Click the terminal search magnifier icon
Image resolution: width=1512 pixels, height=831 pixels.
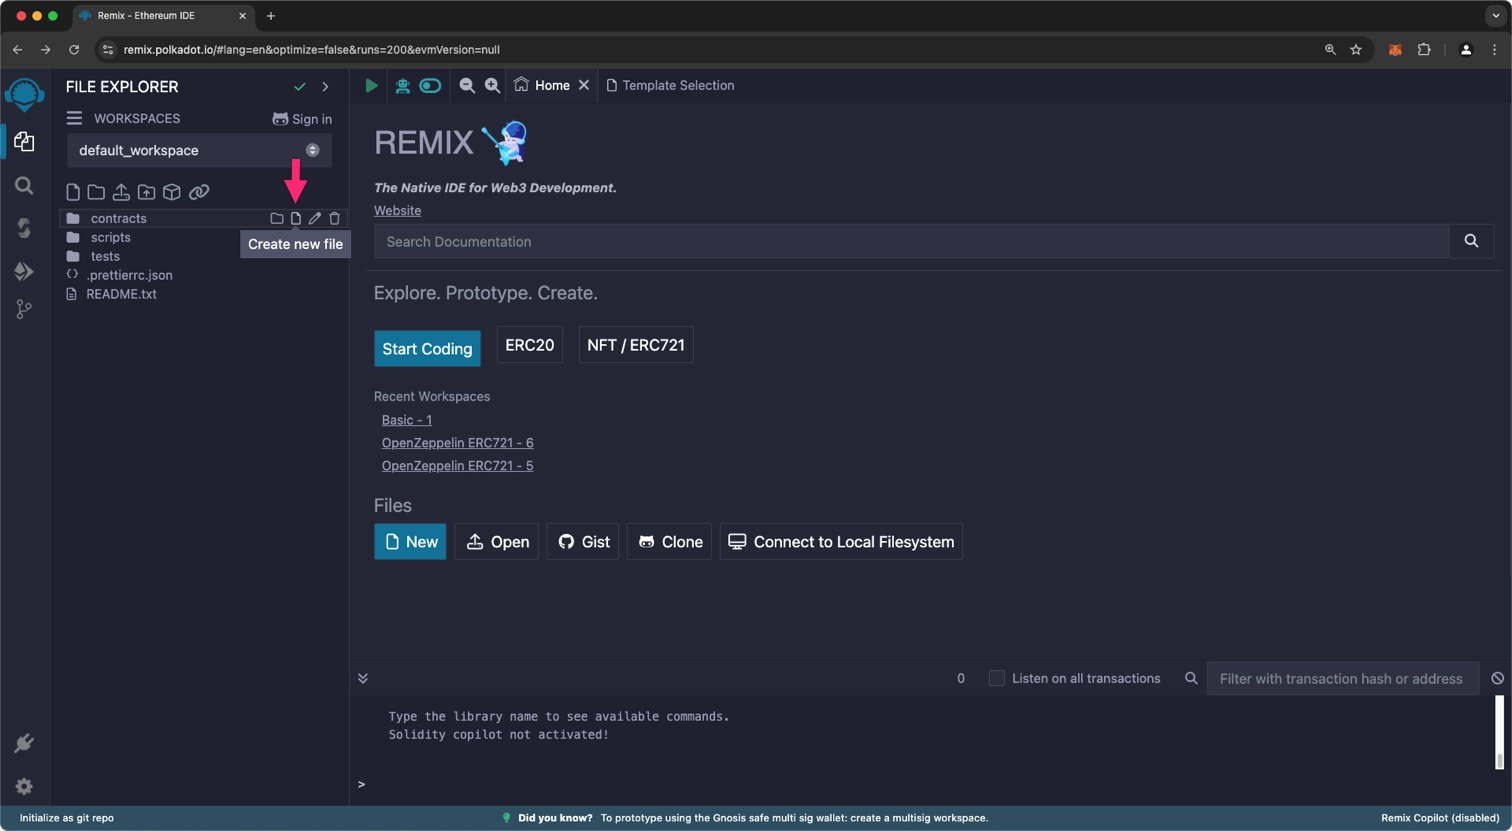(x=1191, y=678)
